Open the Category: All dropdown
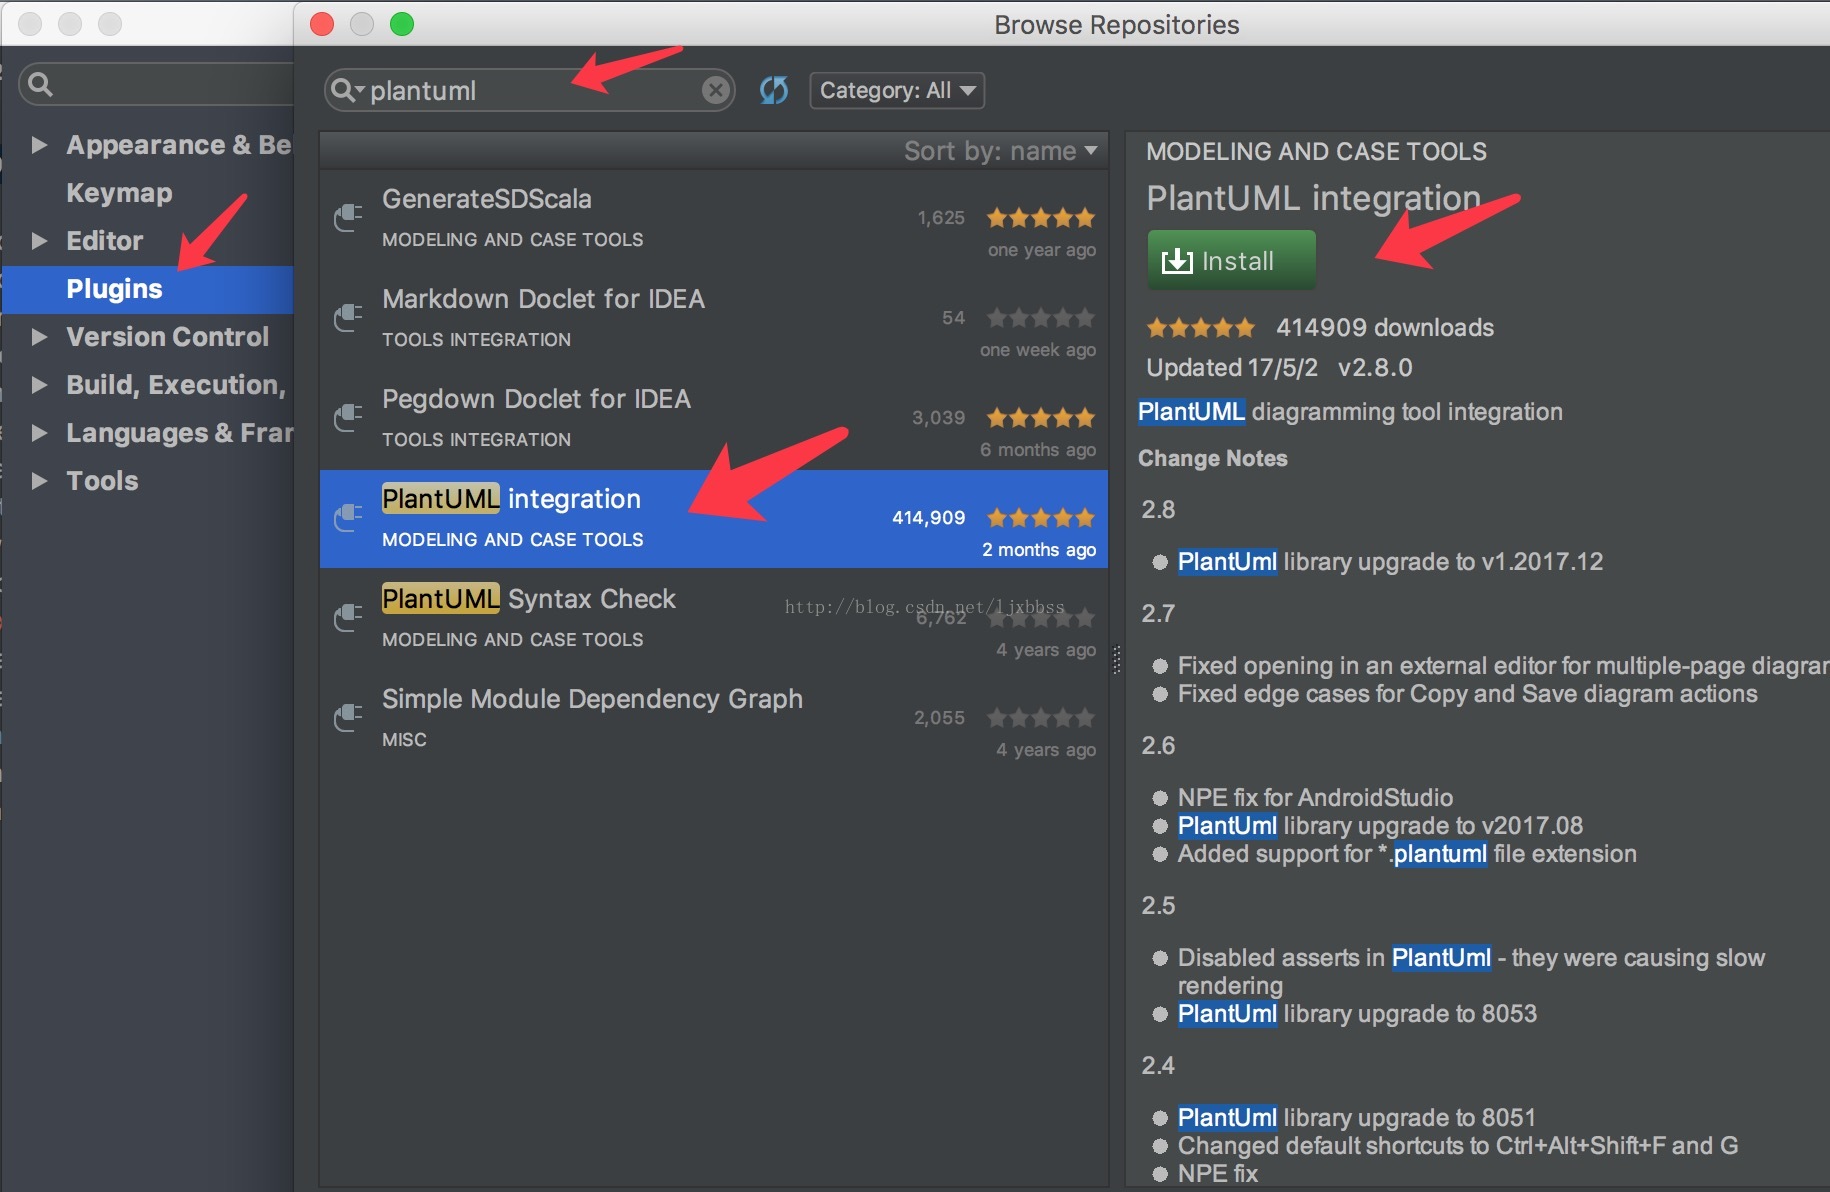Screen dimensions: 1830x1192 [897, 90]
